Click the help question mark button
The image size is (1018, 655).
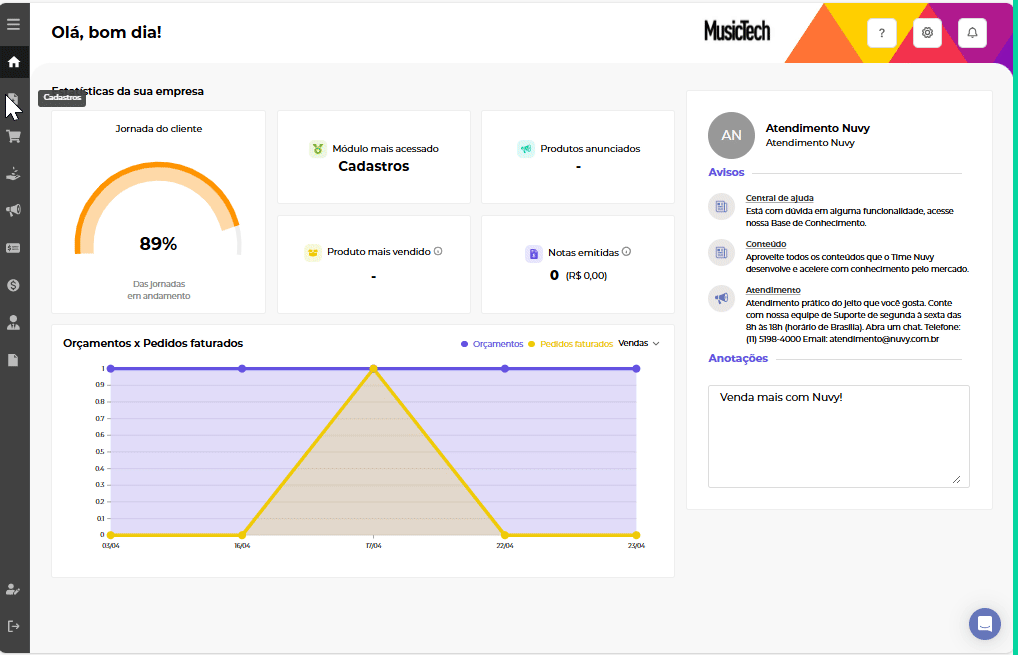[x=881, y=33]
